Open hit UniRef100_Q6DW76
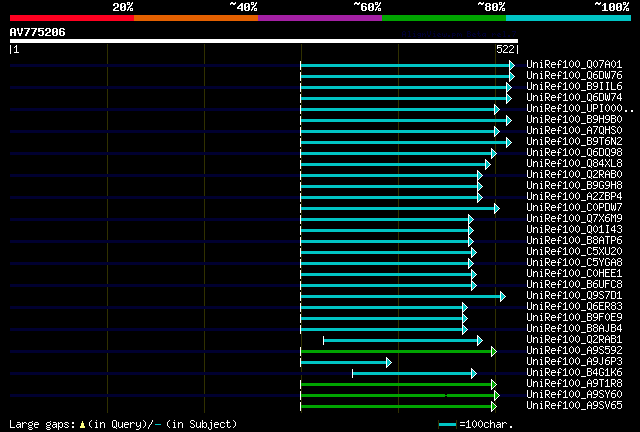 (574, 76)
